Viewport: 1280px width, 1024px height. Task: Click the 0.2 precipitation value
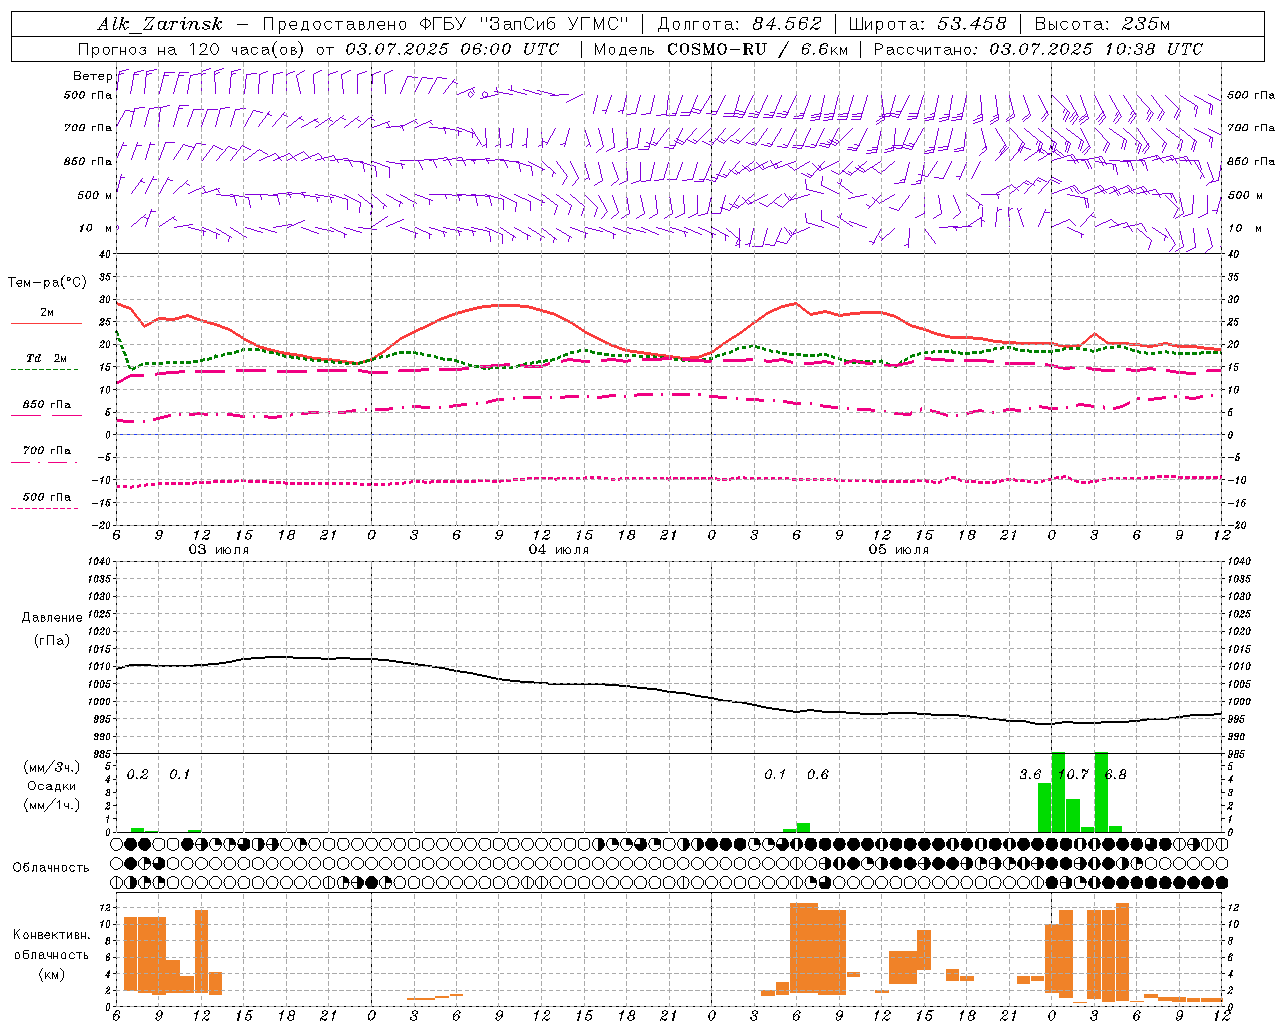click(138, 775)
